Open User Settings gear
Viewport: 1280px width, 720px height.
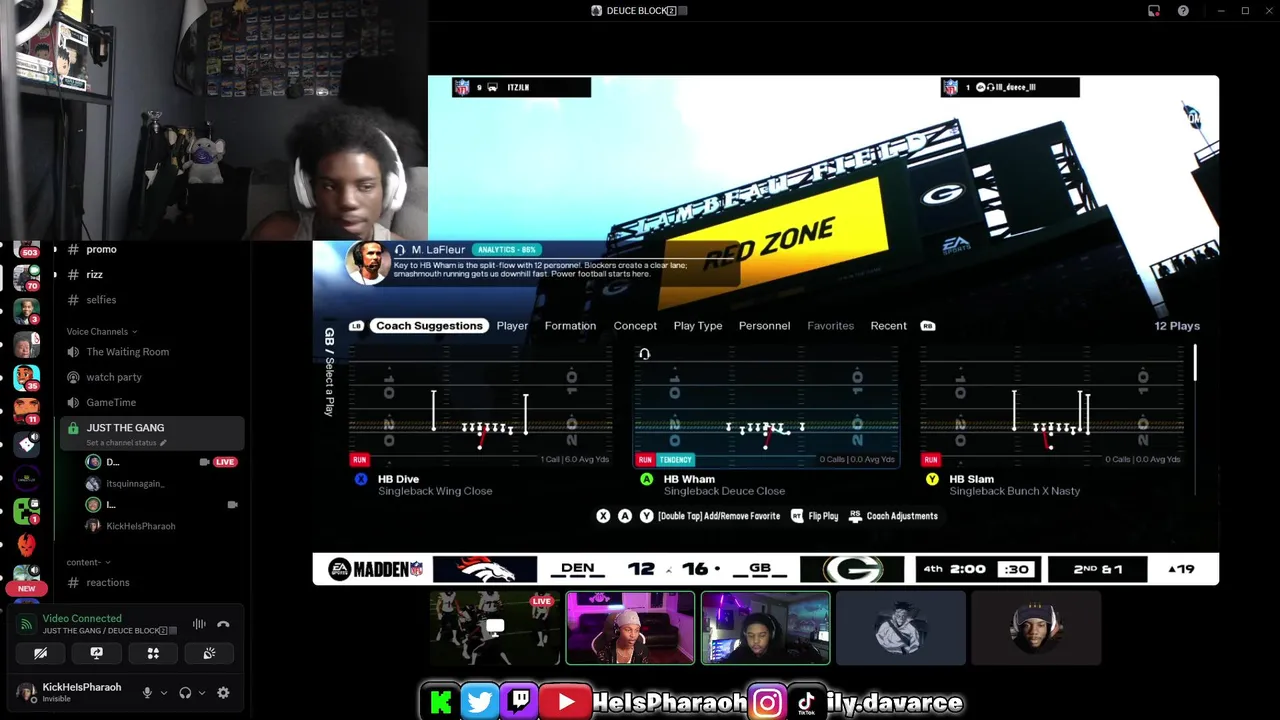tap(223, 692)
